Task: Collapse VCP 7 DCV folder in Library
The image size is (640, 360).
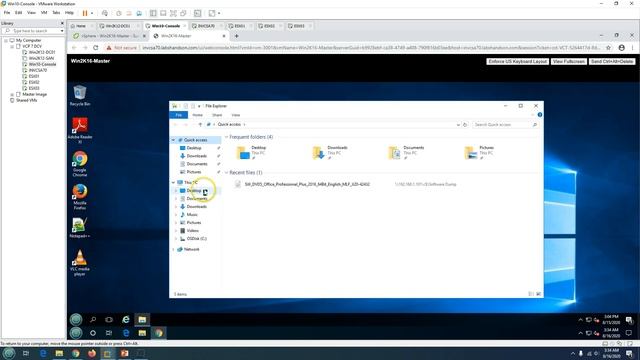Action: coord(12,47)
